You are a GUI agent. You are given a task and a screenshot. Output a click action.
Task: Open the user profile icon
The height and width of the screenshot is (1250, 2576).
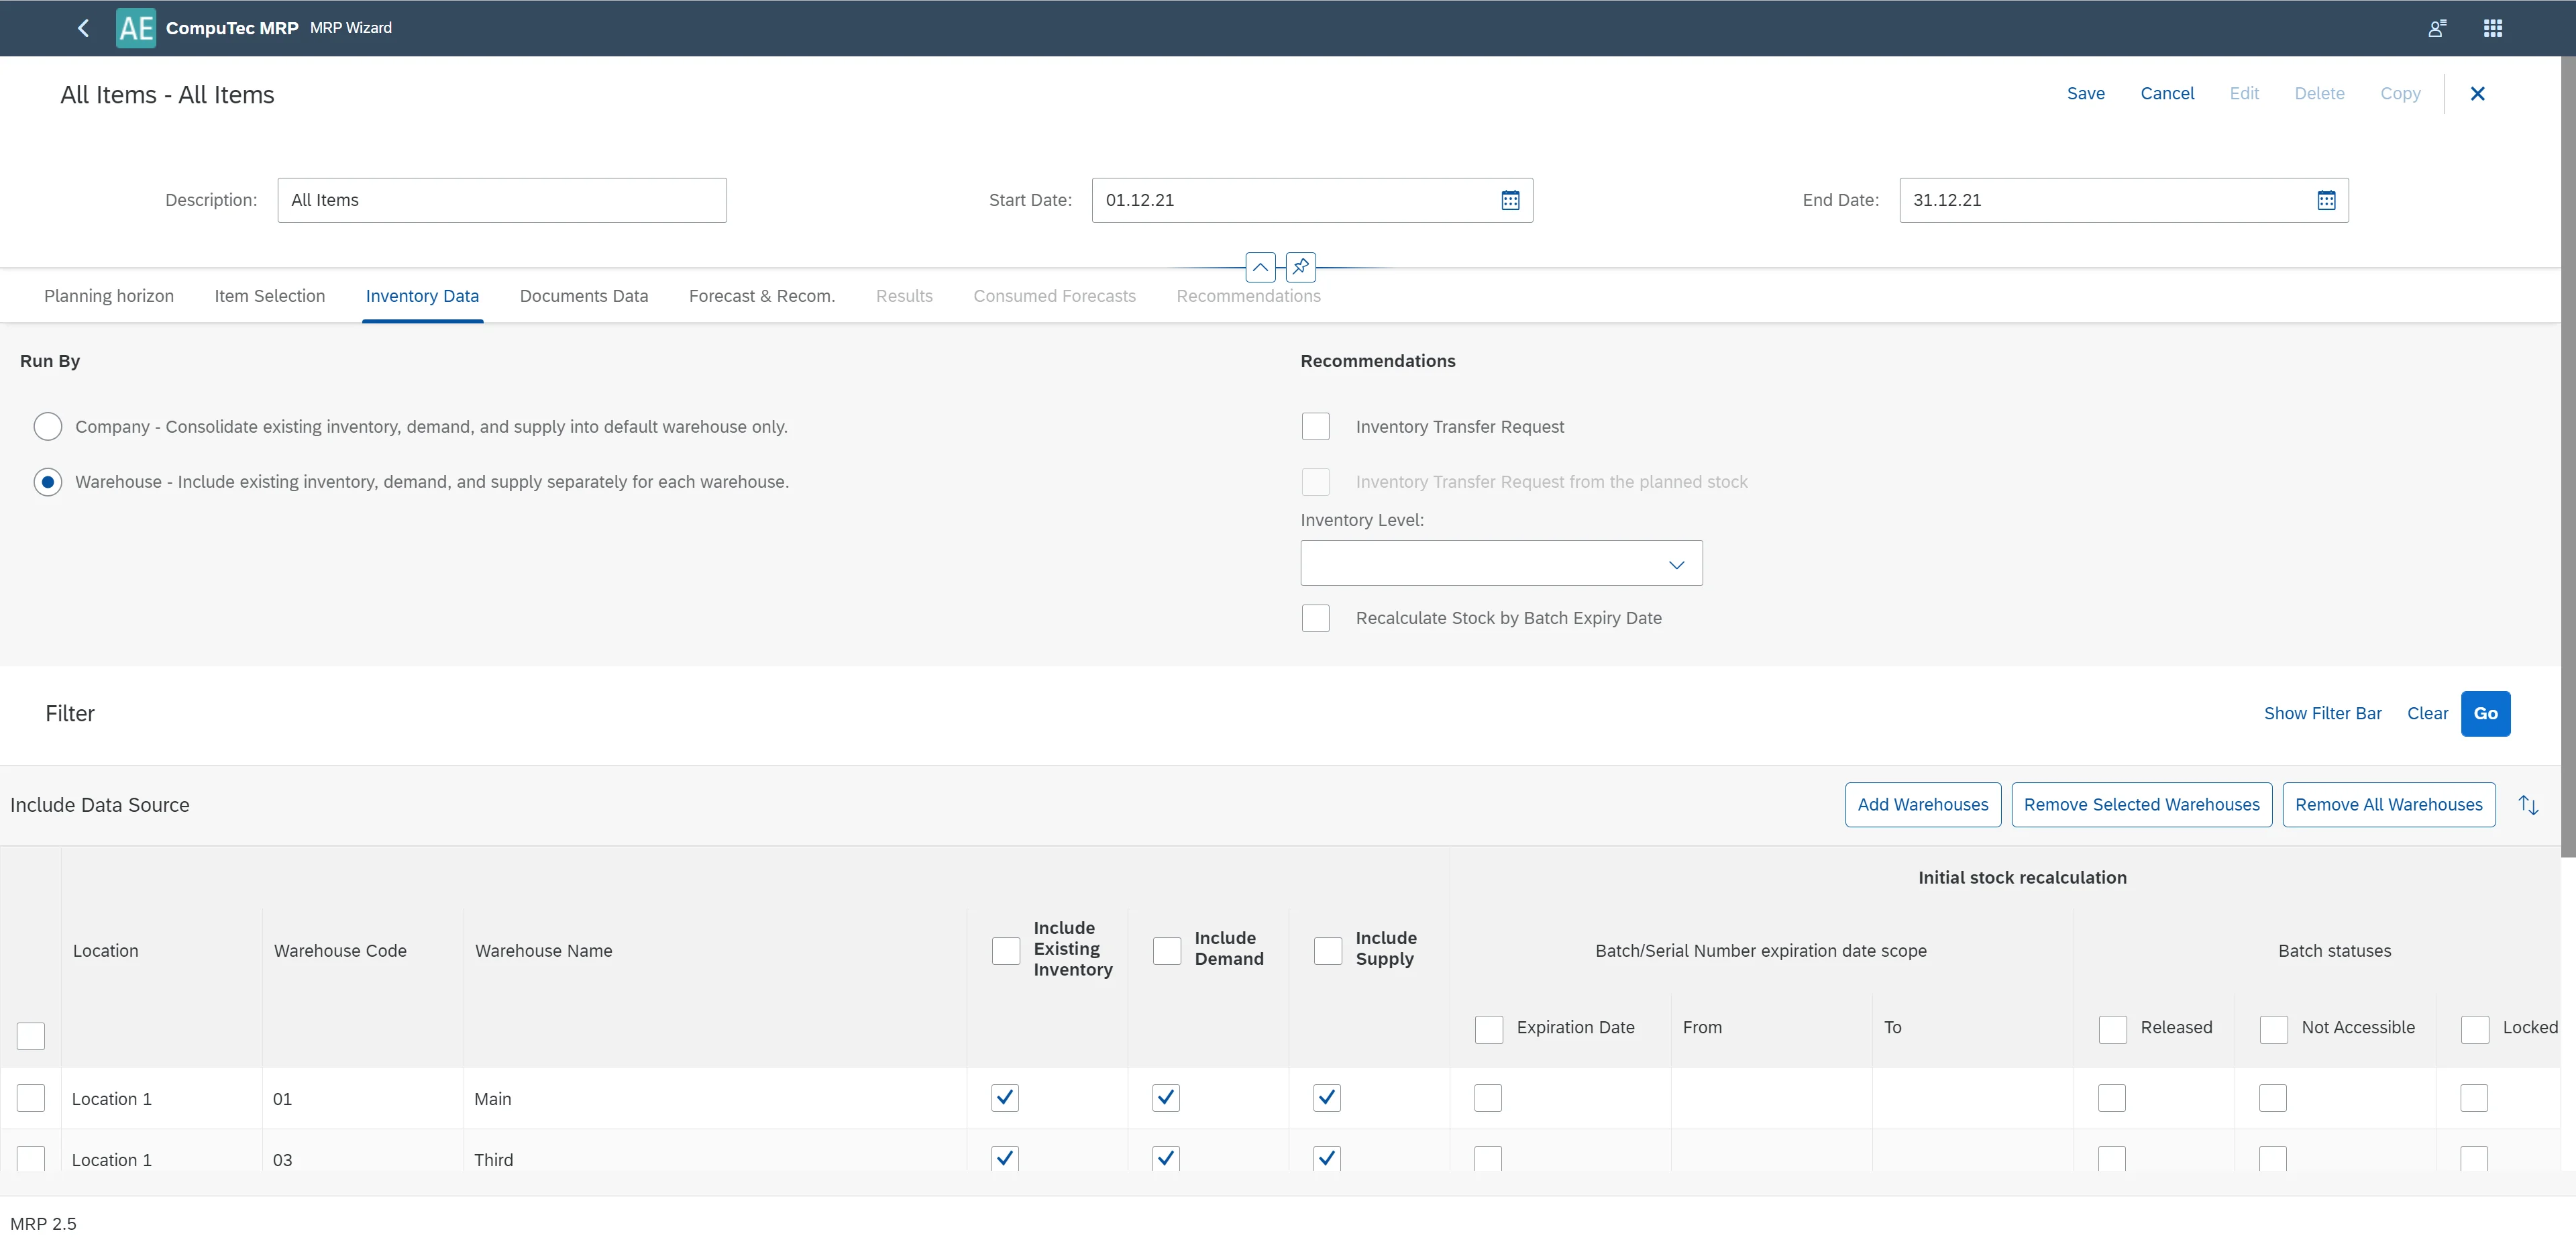coord(2437,28)
